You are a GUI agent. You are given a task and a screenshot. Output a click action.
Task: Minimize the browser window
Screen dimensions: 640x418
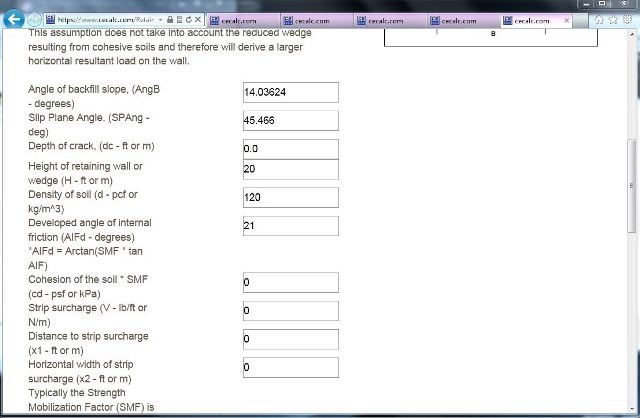(x=586, y=4)
